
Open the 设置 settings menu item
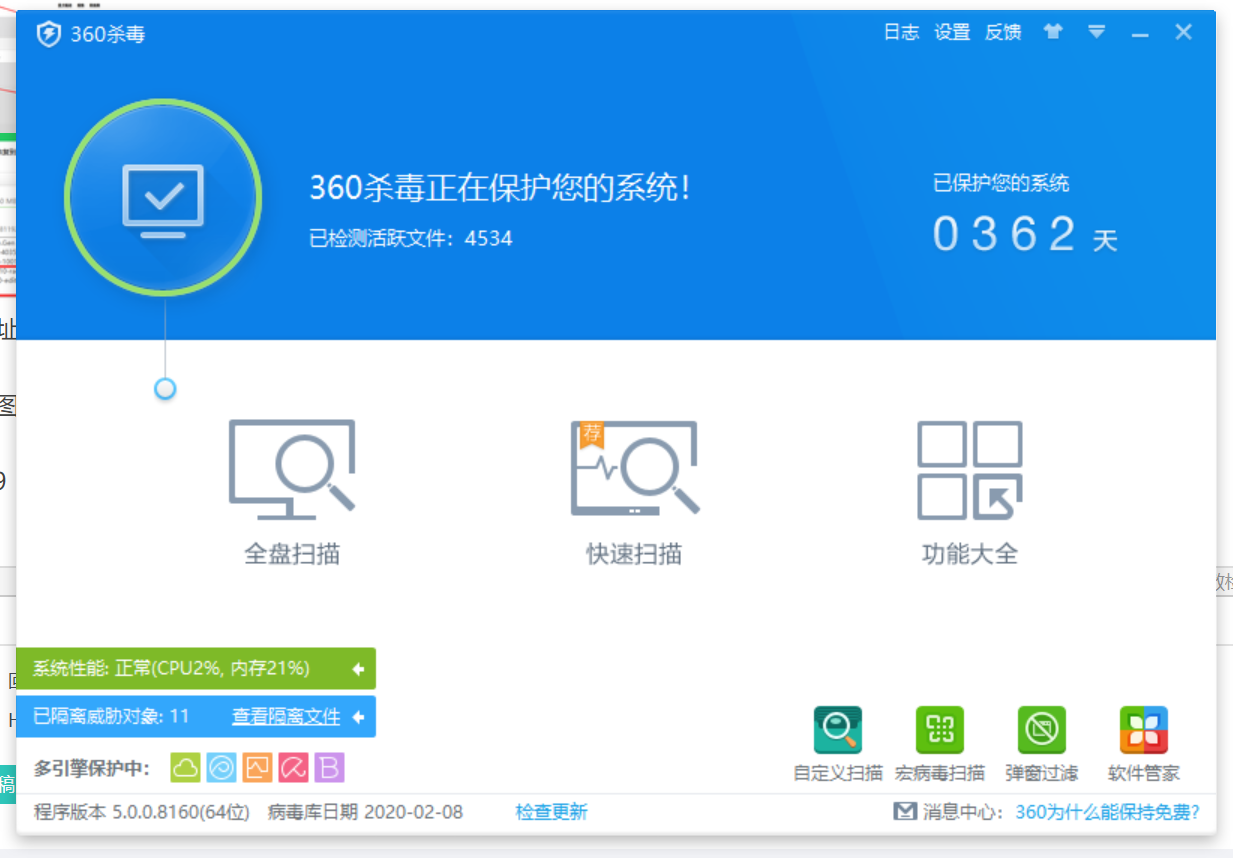(952, 32)
